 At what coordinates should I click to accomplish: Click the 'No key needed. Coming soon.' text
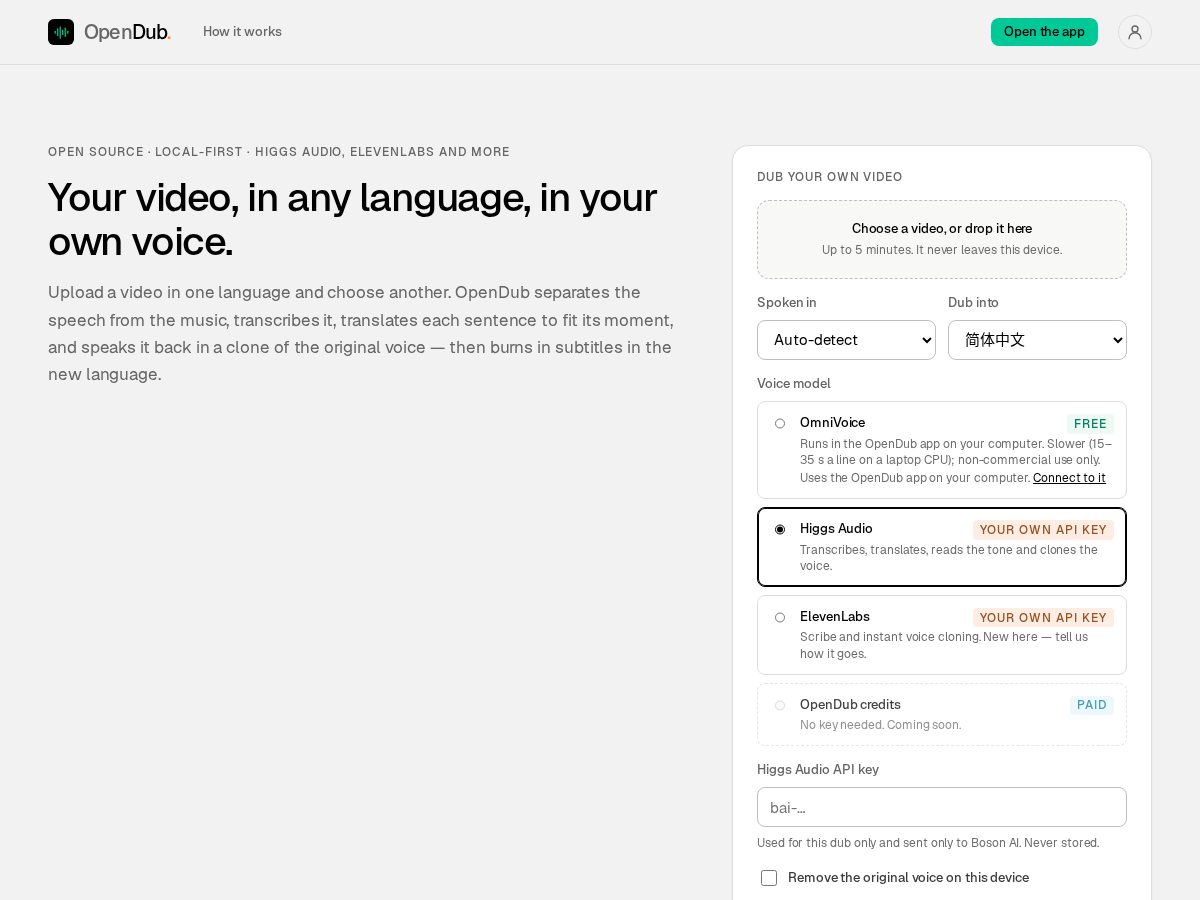pos(880,725)
